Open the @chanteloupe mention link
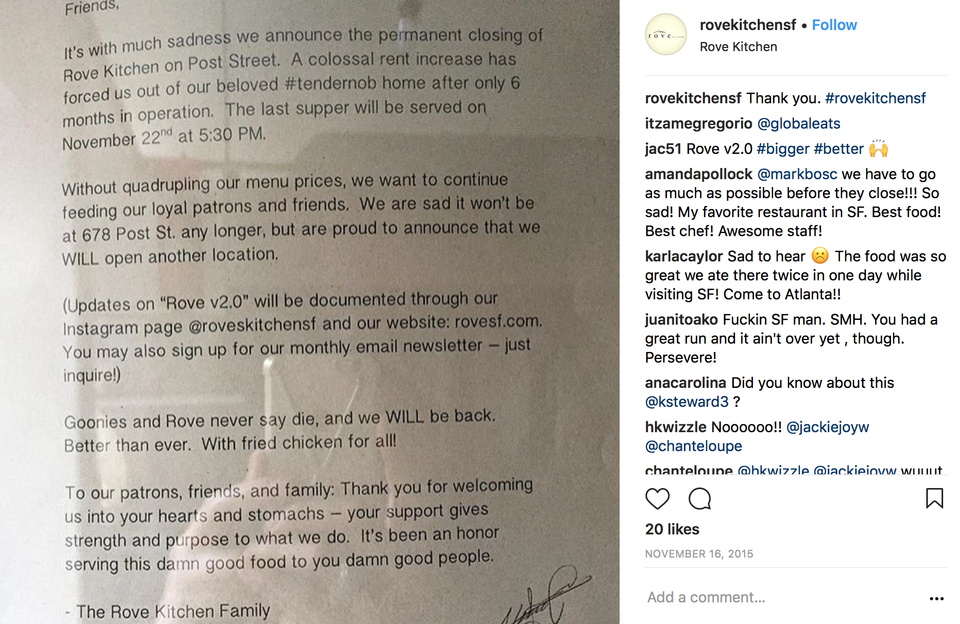The width and height of the screenshot is (960, 624). (x=693, y=446)
